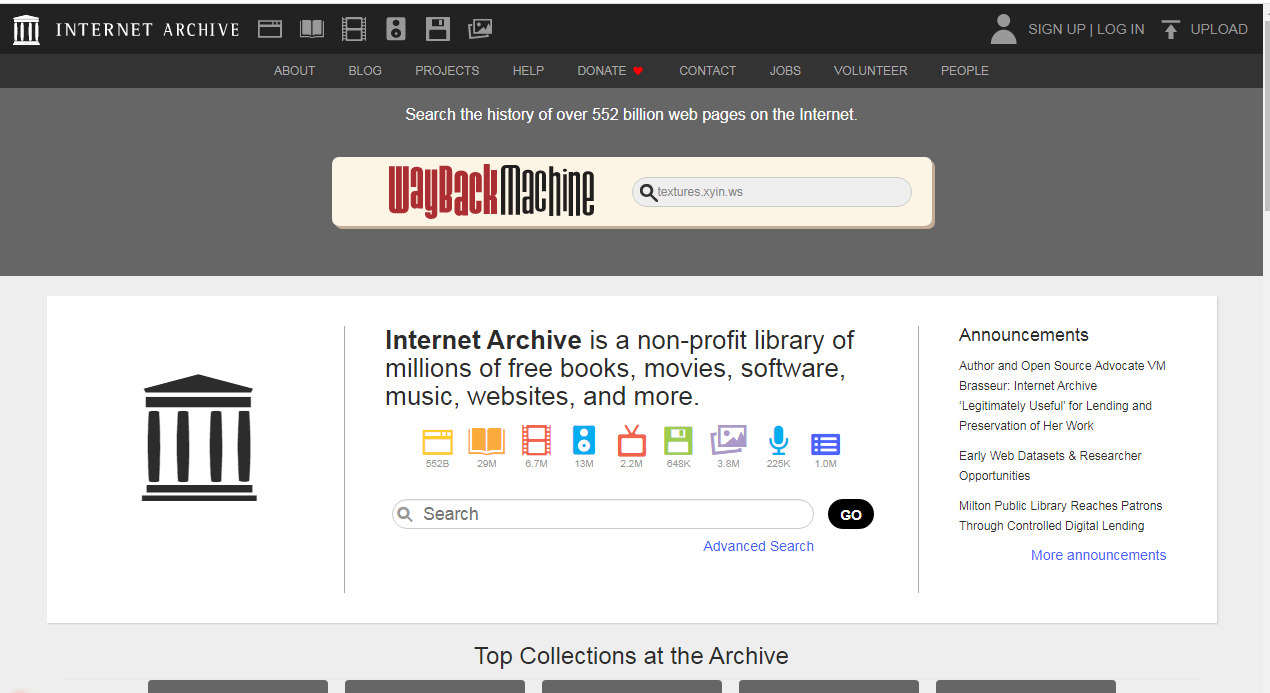Click the SIGN UP link
Screen dimensions: 1270x693
[1056, 29]
